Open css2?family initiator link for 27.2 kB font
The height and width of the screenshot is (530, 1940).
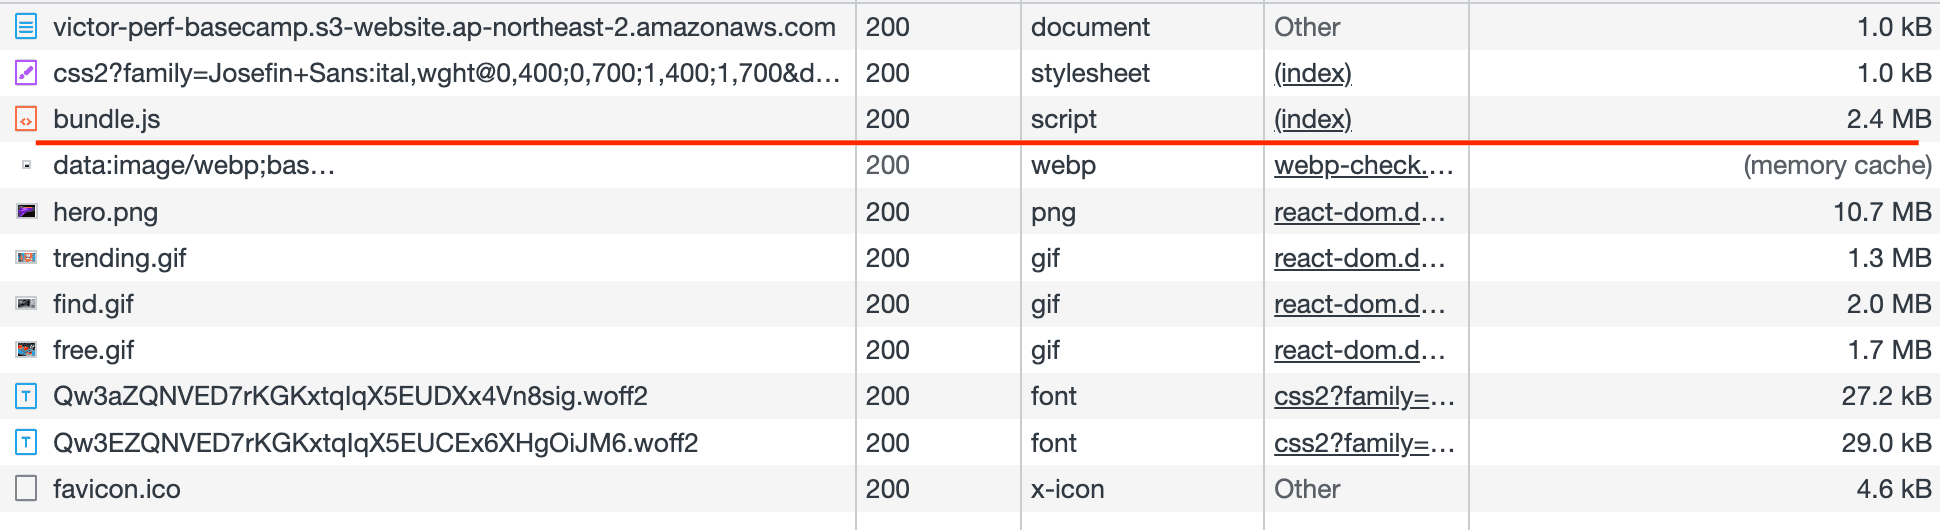pos(1362,397)
